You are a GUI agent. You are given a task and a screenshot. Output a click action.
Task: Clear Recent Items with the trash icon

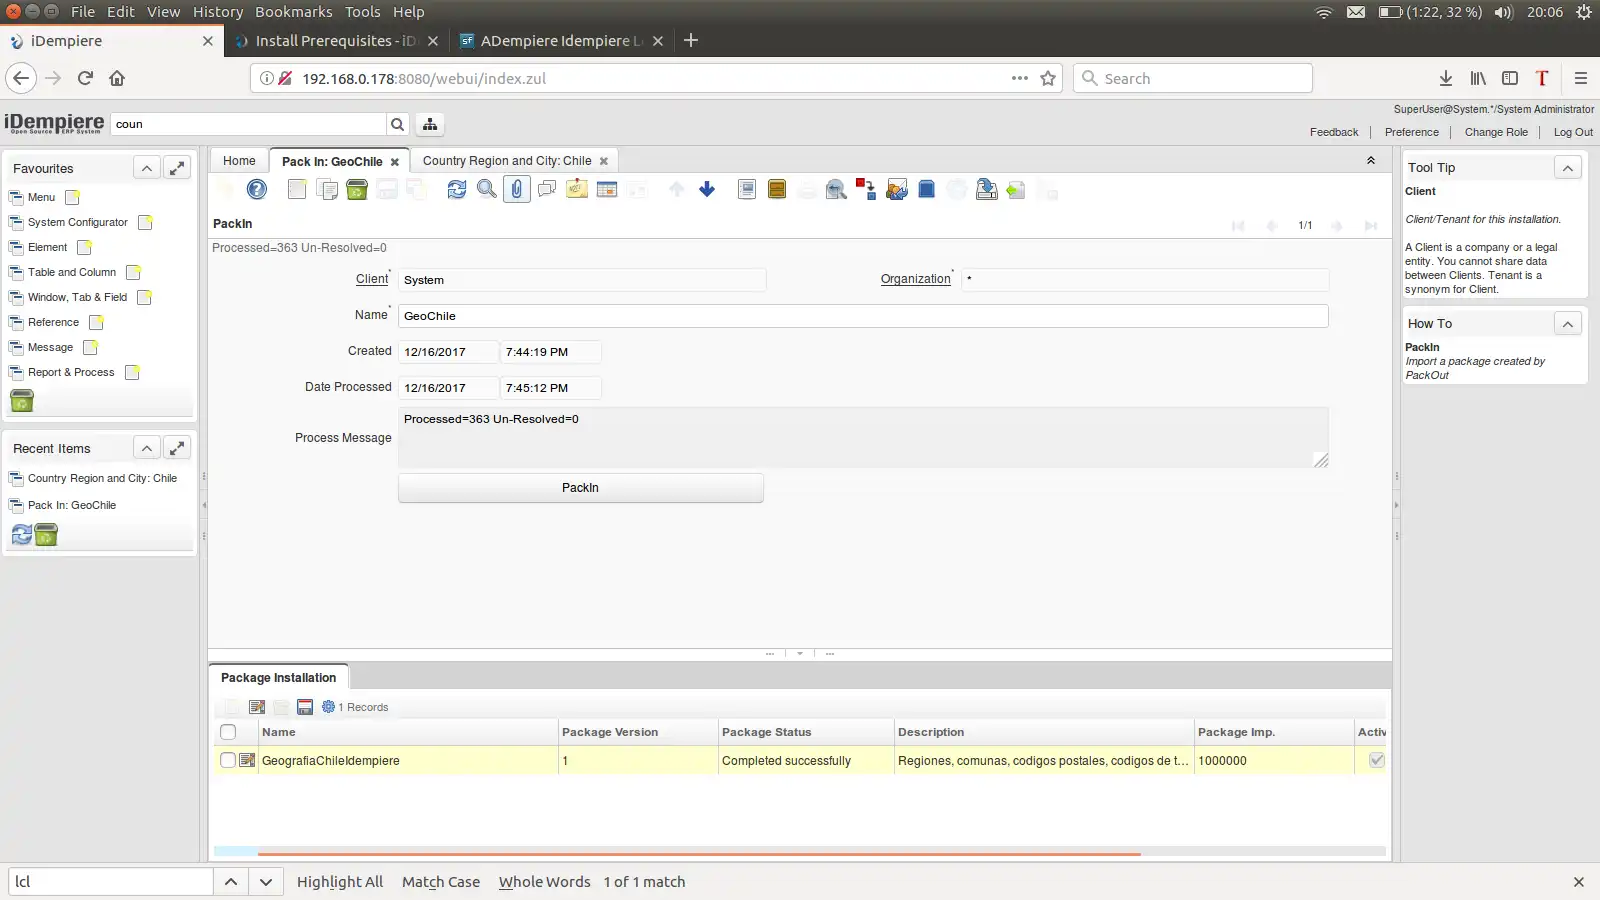pyautogui.click(x=46, y=535)
